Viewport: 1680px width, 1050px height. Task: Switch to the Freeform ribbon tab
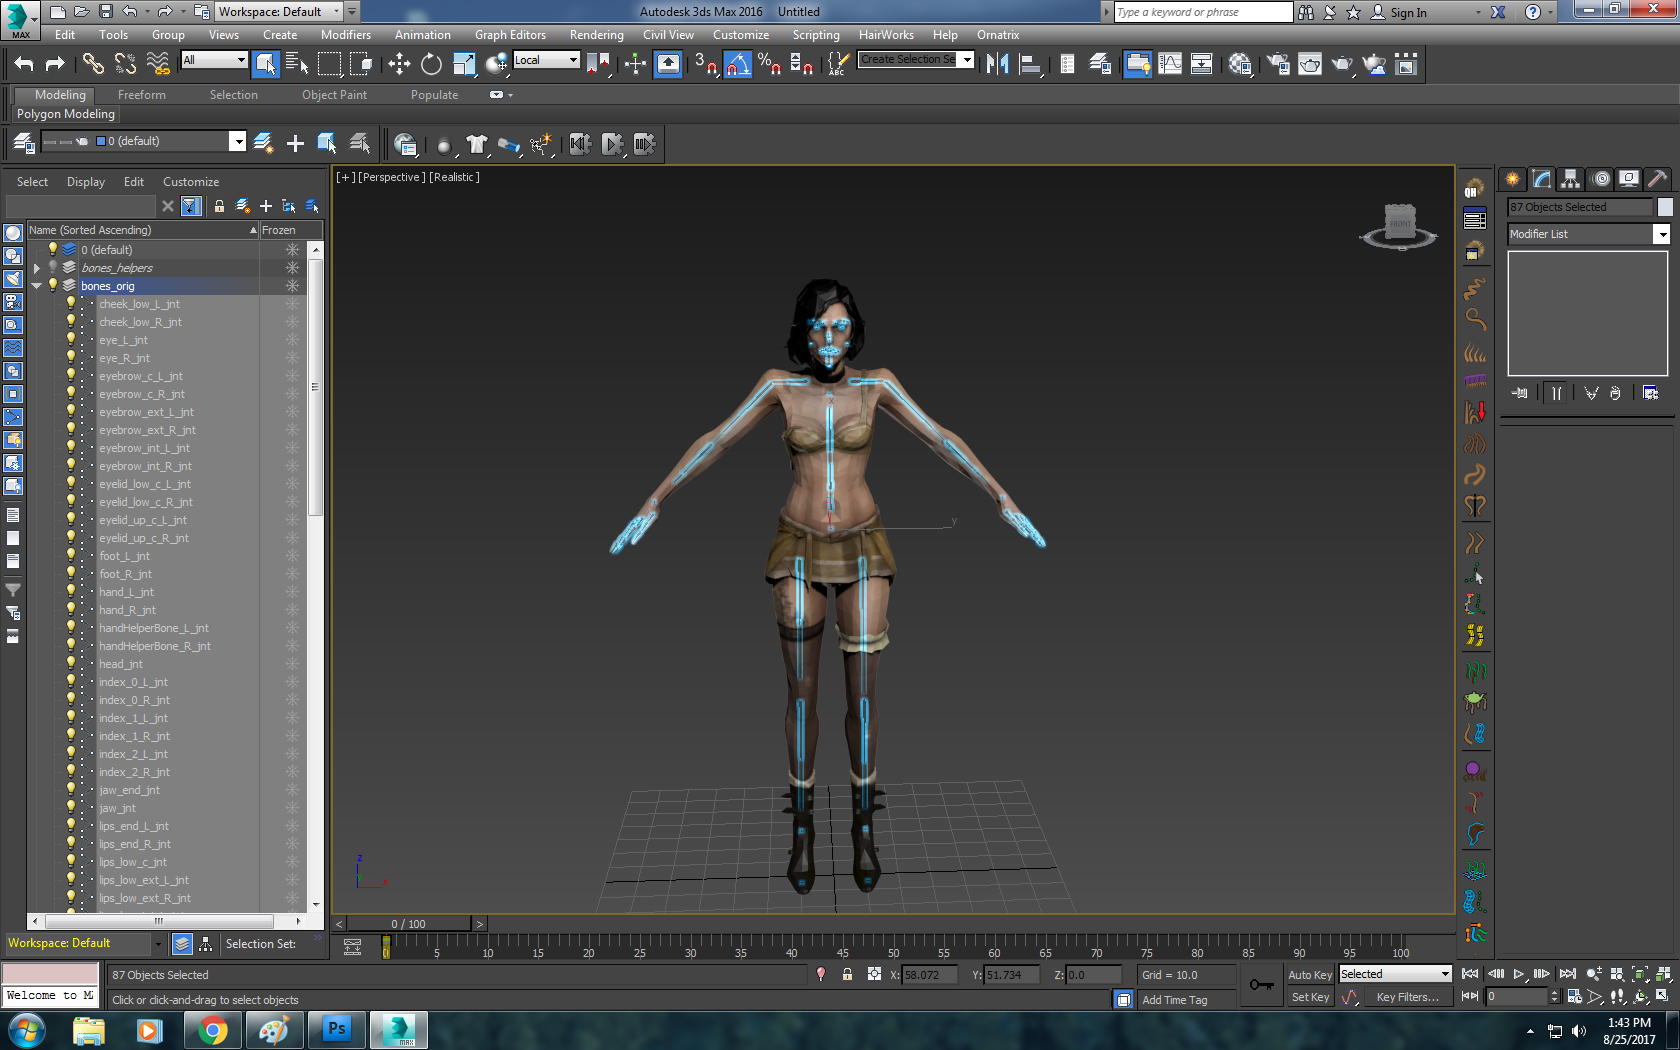click(x=142, y=95)
